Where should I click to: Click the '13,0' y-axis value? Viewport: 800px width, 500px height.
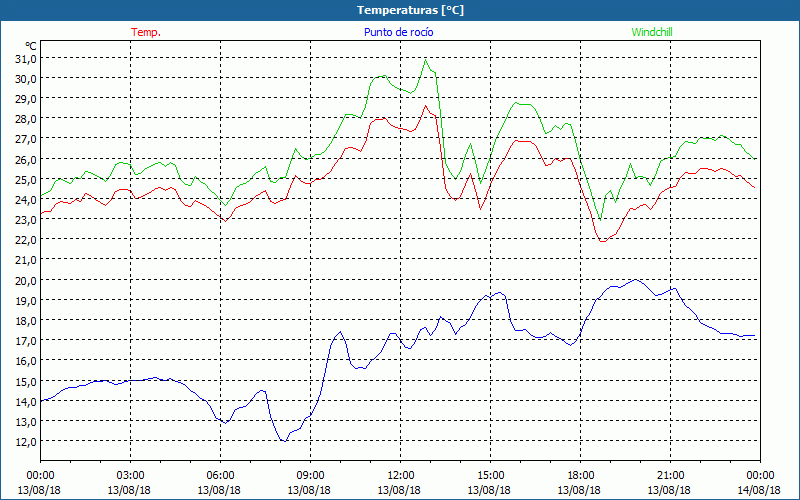point(26,421)
